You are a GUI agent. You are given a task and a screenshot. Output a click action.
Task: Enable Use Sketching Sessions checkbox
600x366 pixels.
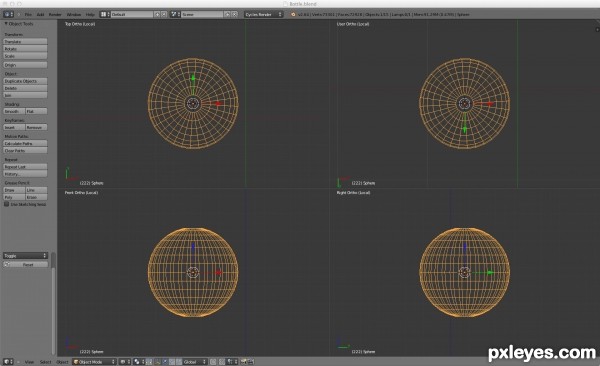[x=7, y=204]
